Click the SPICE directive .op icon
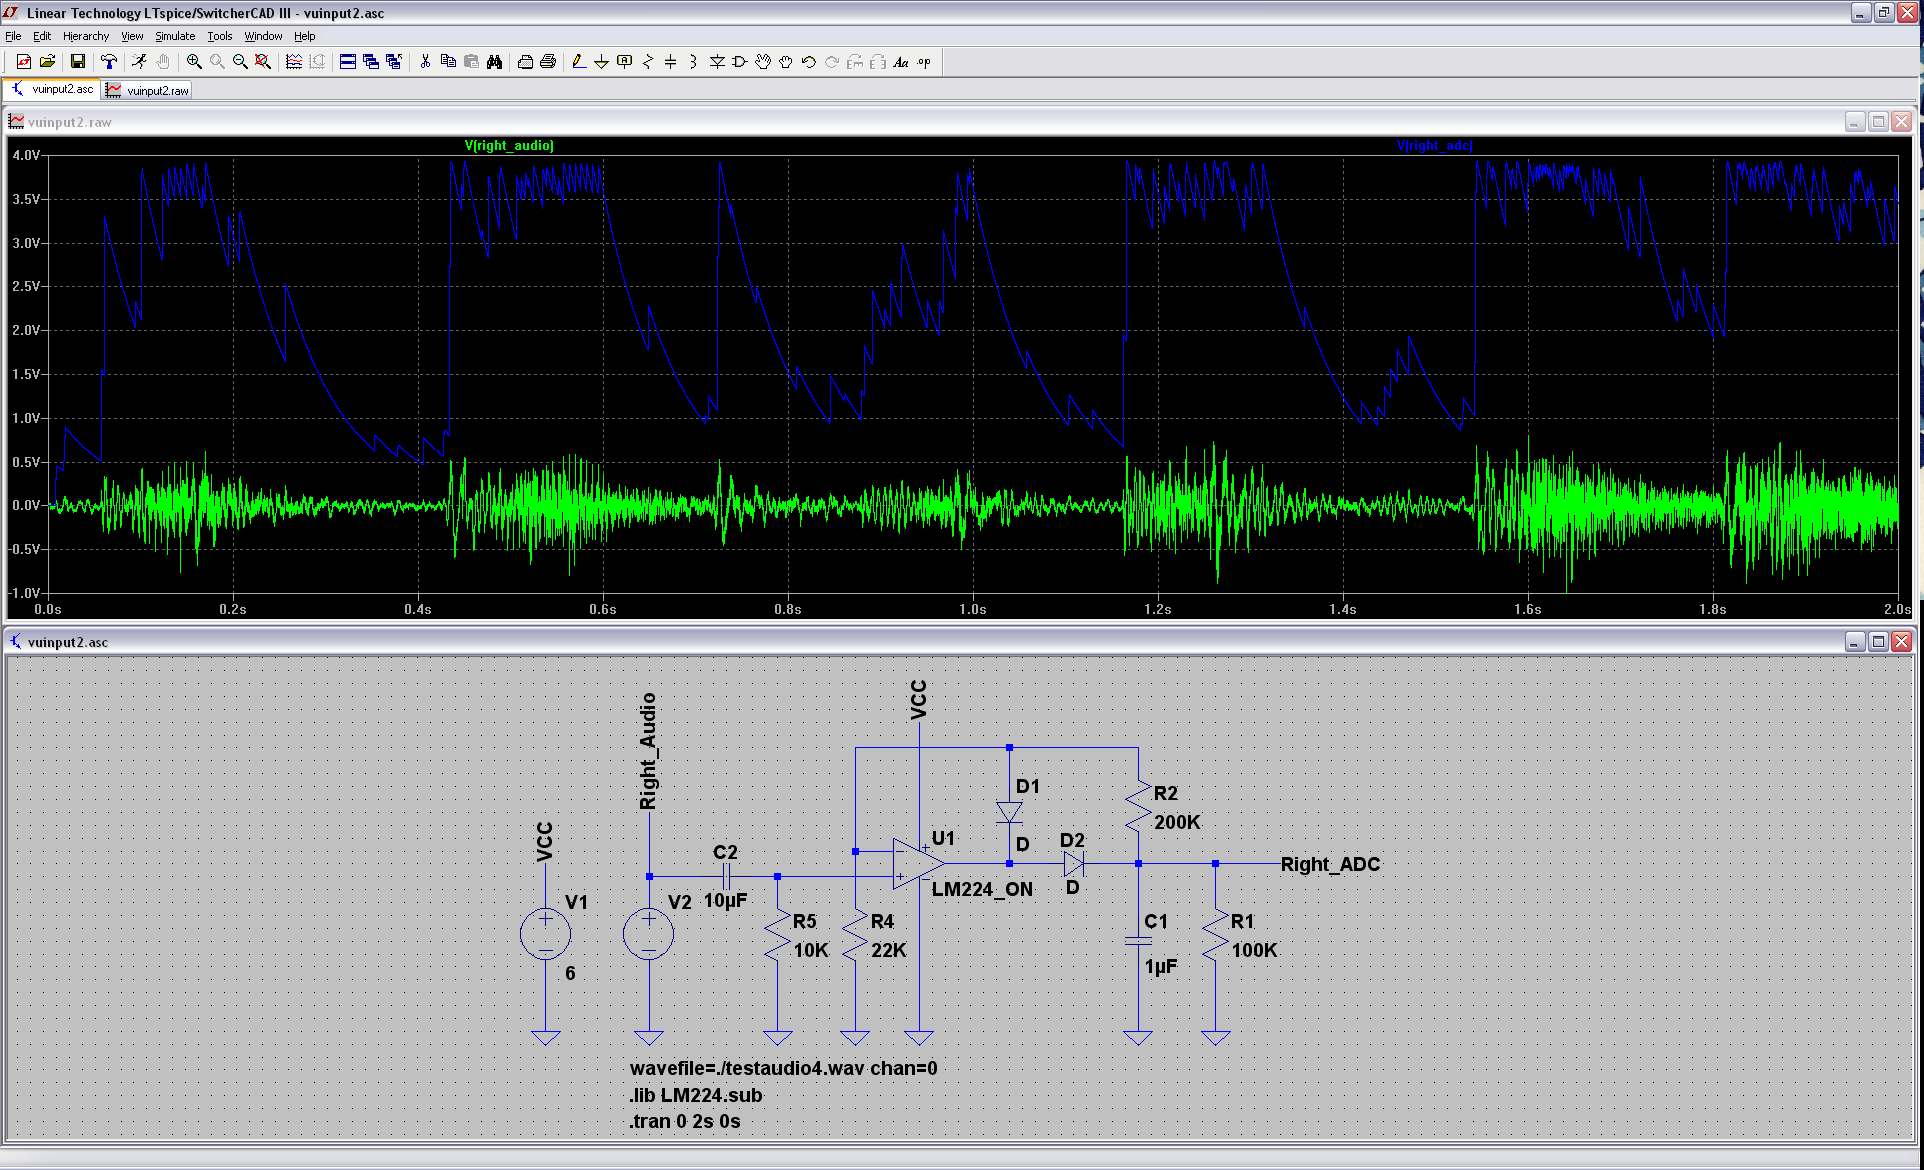Screen dimensions: 1924x1170 pyautogui.click(x=924, y=62)
